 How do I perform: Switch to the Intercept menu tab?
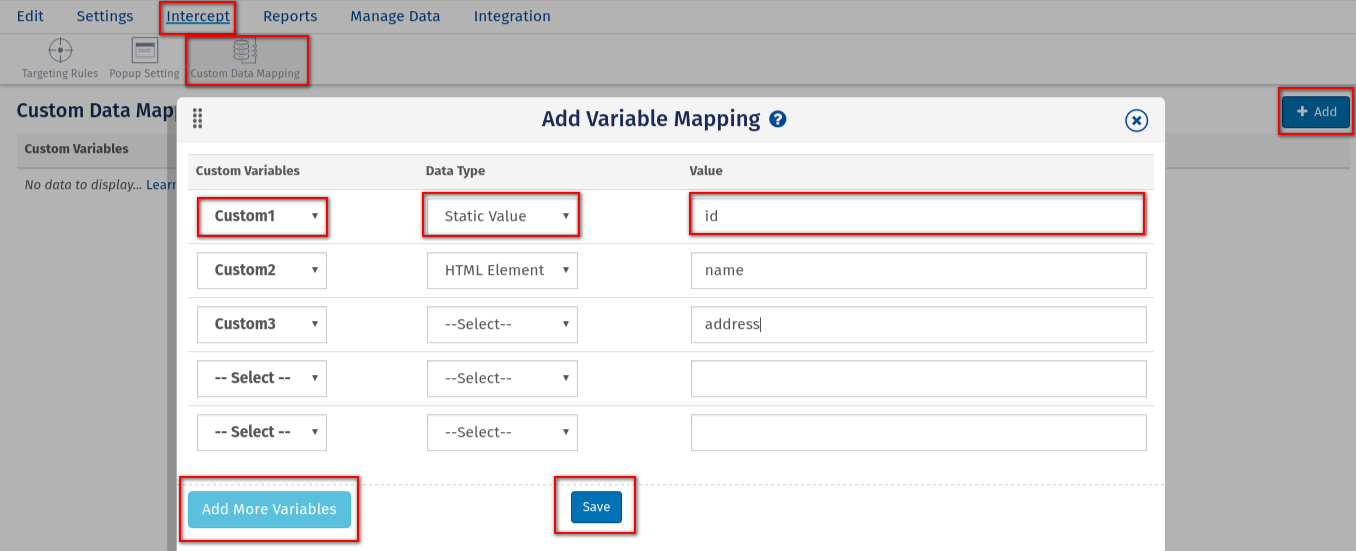(x=198, y=17)
